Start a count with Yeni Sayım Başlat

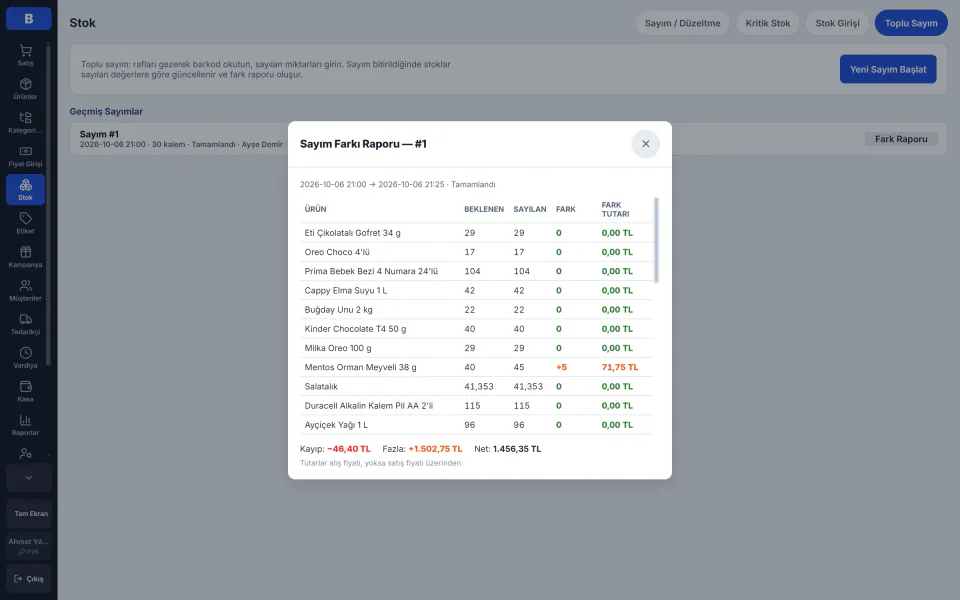point(888,69)
